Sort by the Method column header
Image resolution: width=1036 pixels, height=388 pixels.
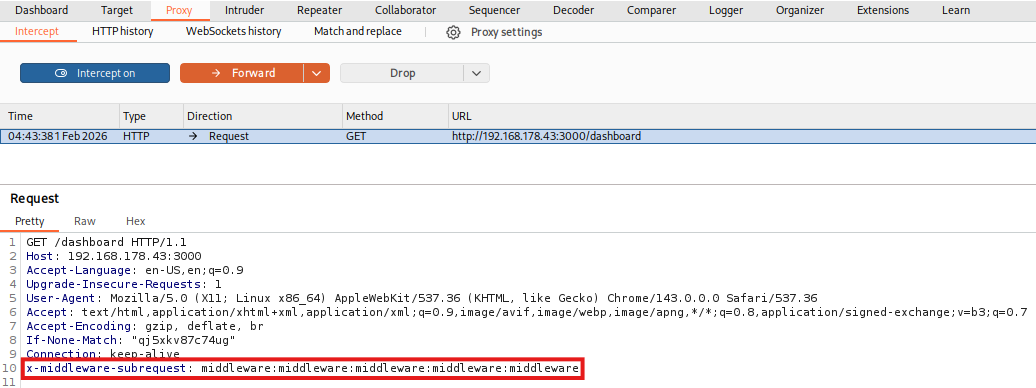pos(395,116)
